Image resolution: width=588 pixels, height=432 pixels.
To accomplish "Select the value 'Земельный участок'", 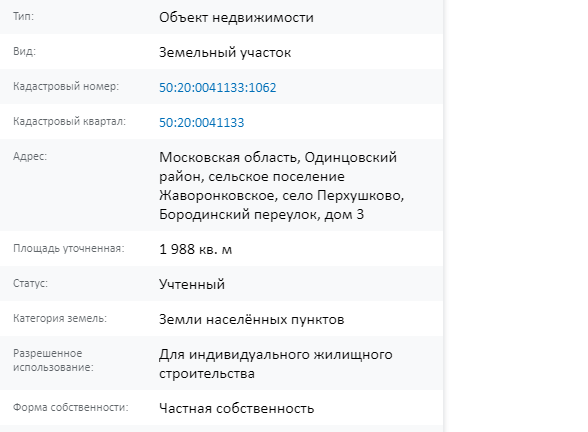I will click(225, 52).
